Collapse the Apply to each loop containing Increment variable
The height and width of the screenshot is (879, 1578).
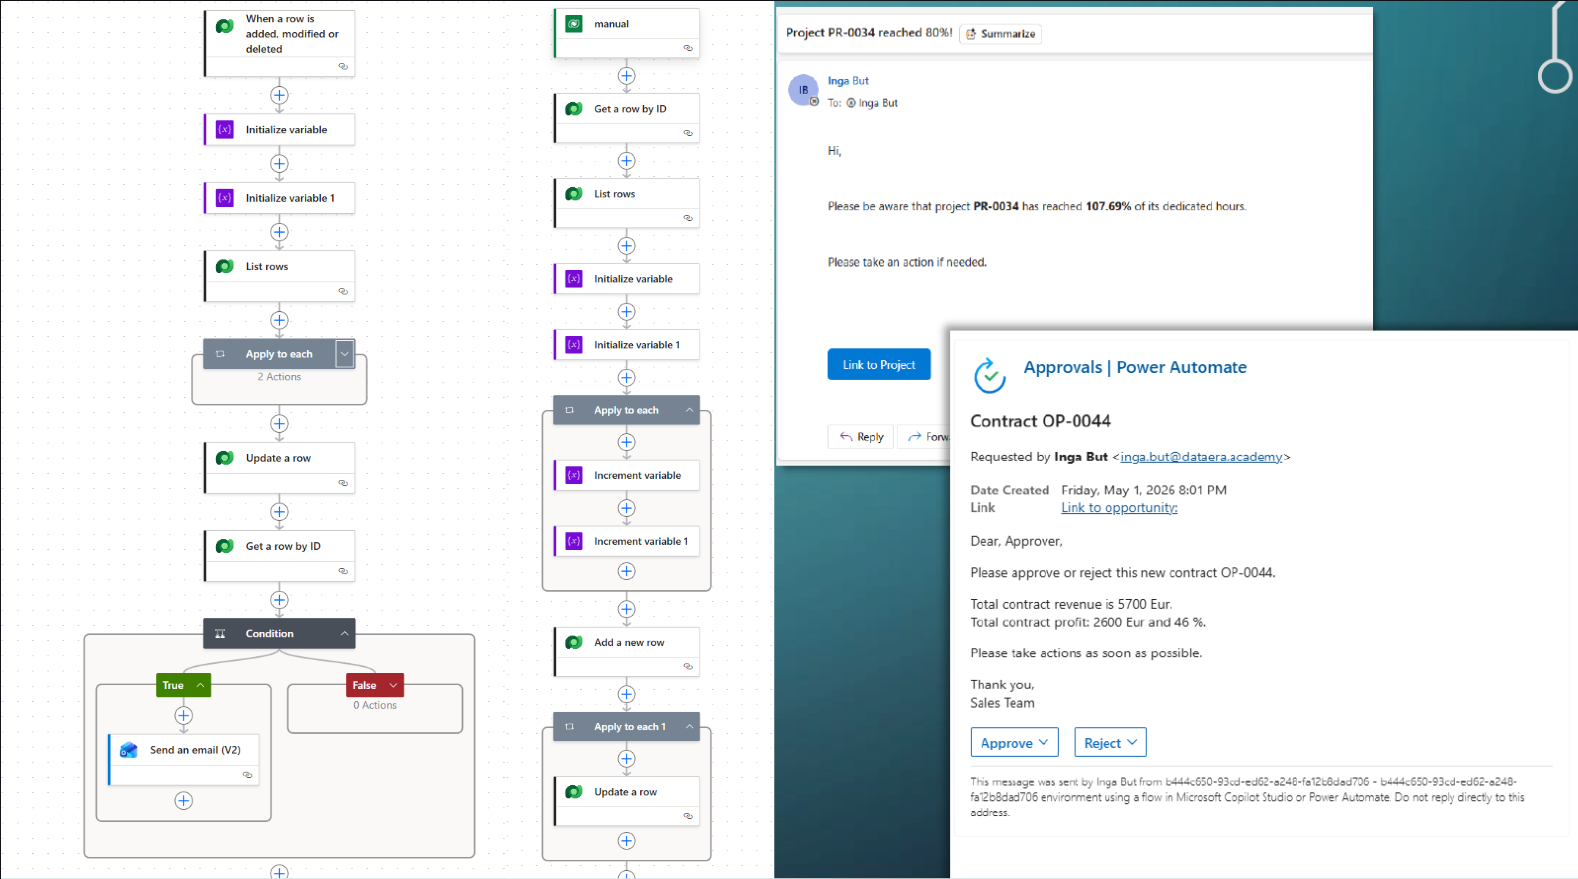(689, 410)
